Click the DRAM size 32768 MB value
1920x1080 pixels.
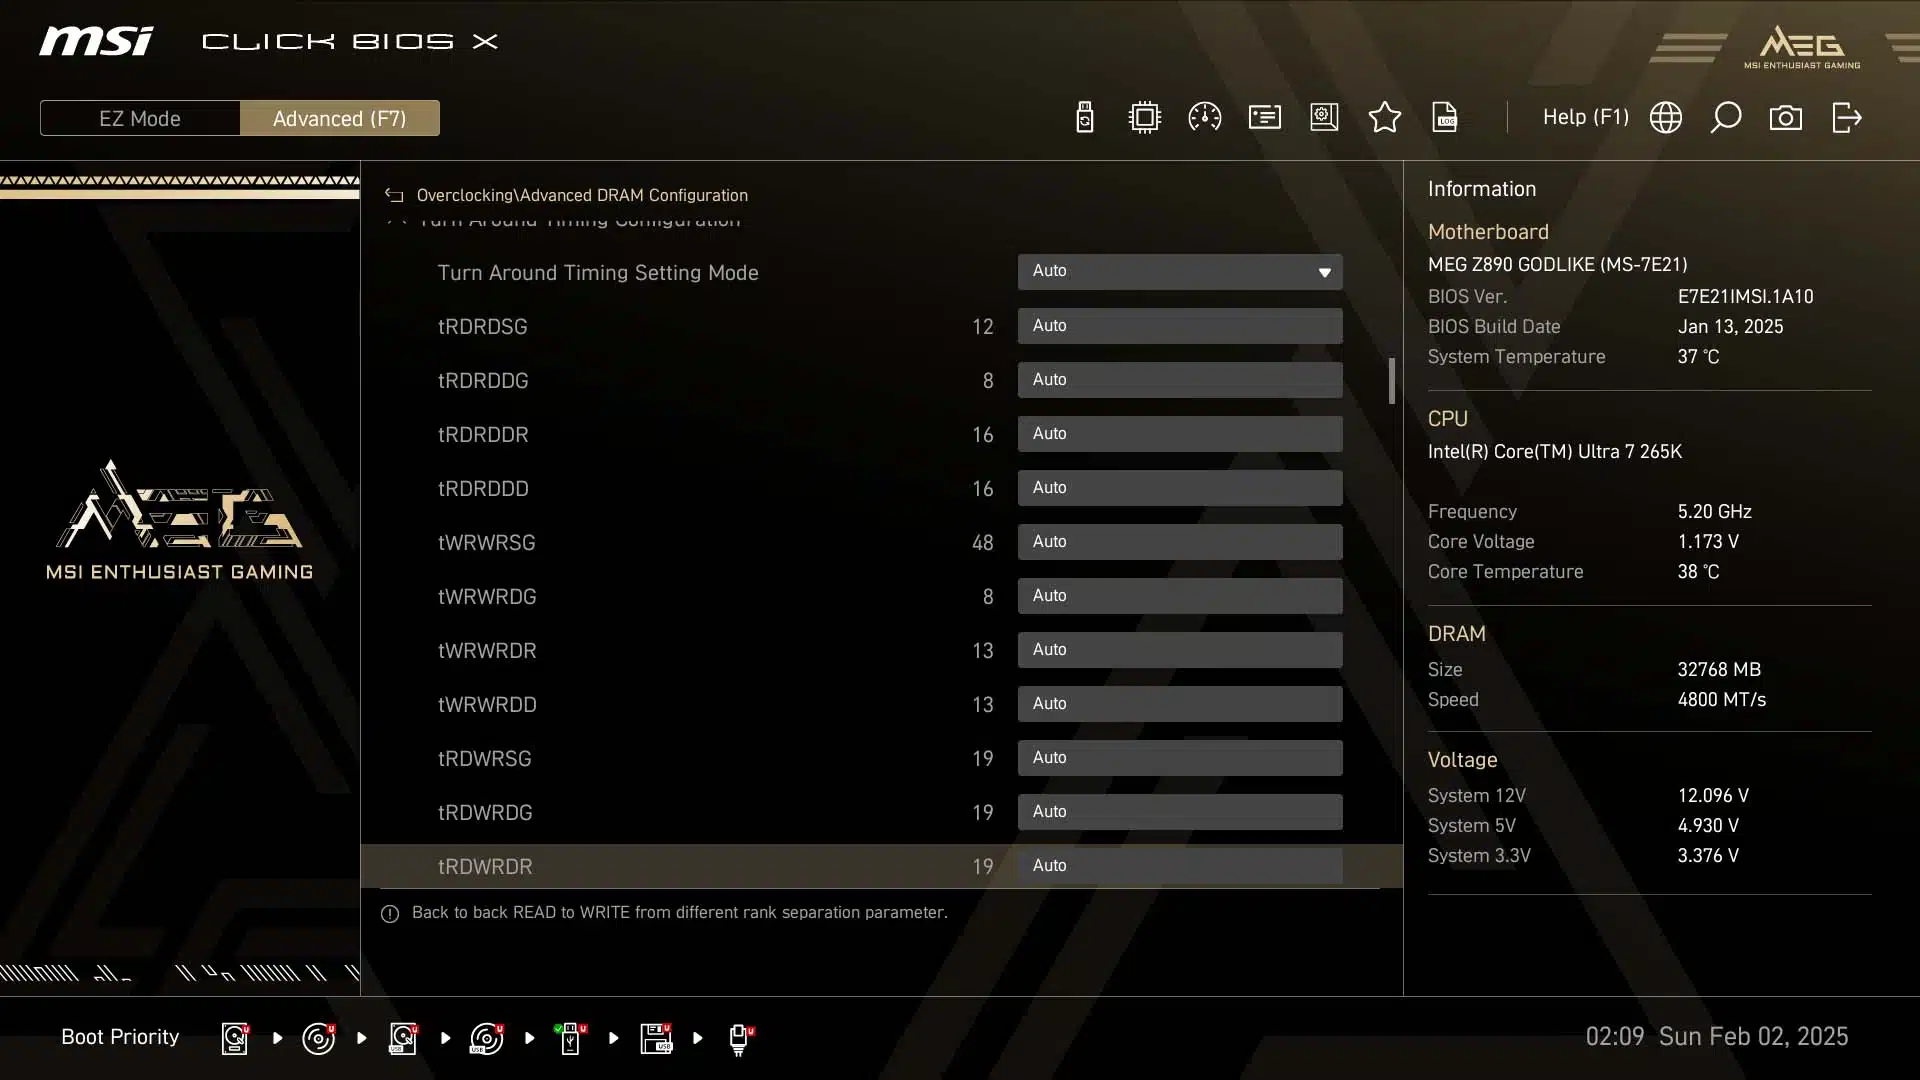pos(1719,670)
